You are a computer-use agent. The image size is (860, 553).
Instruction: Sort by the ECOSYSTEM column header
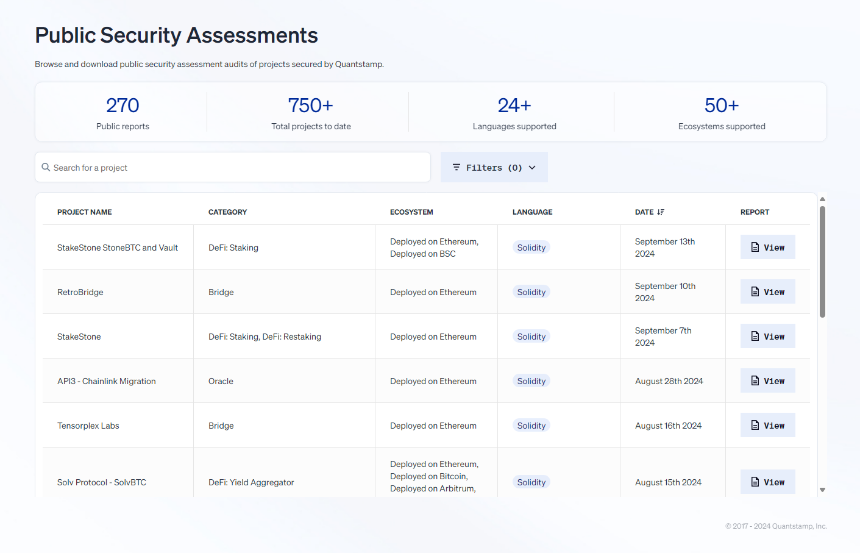[x=411, y=212]
